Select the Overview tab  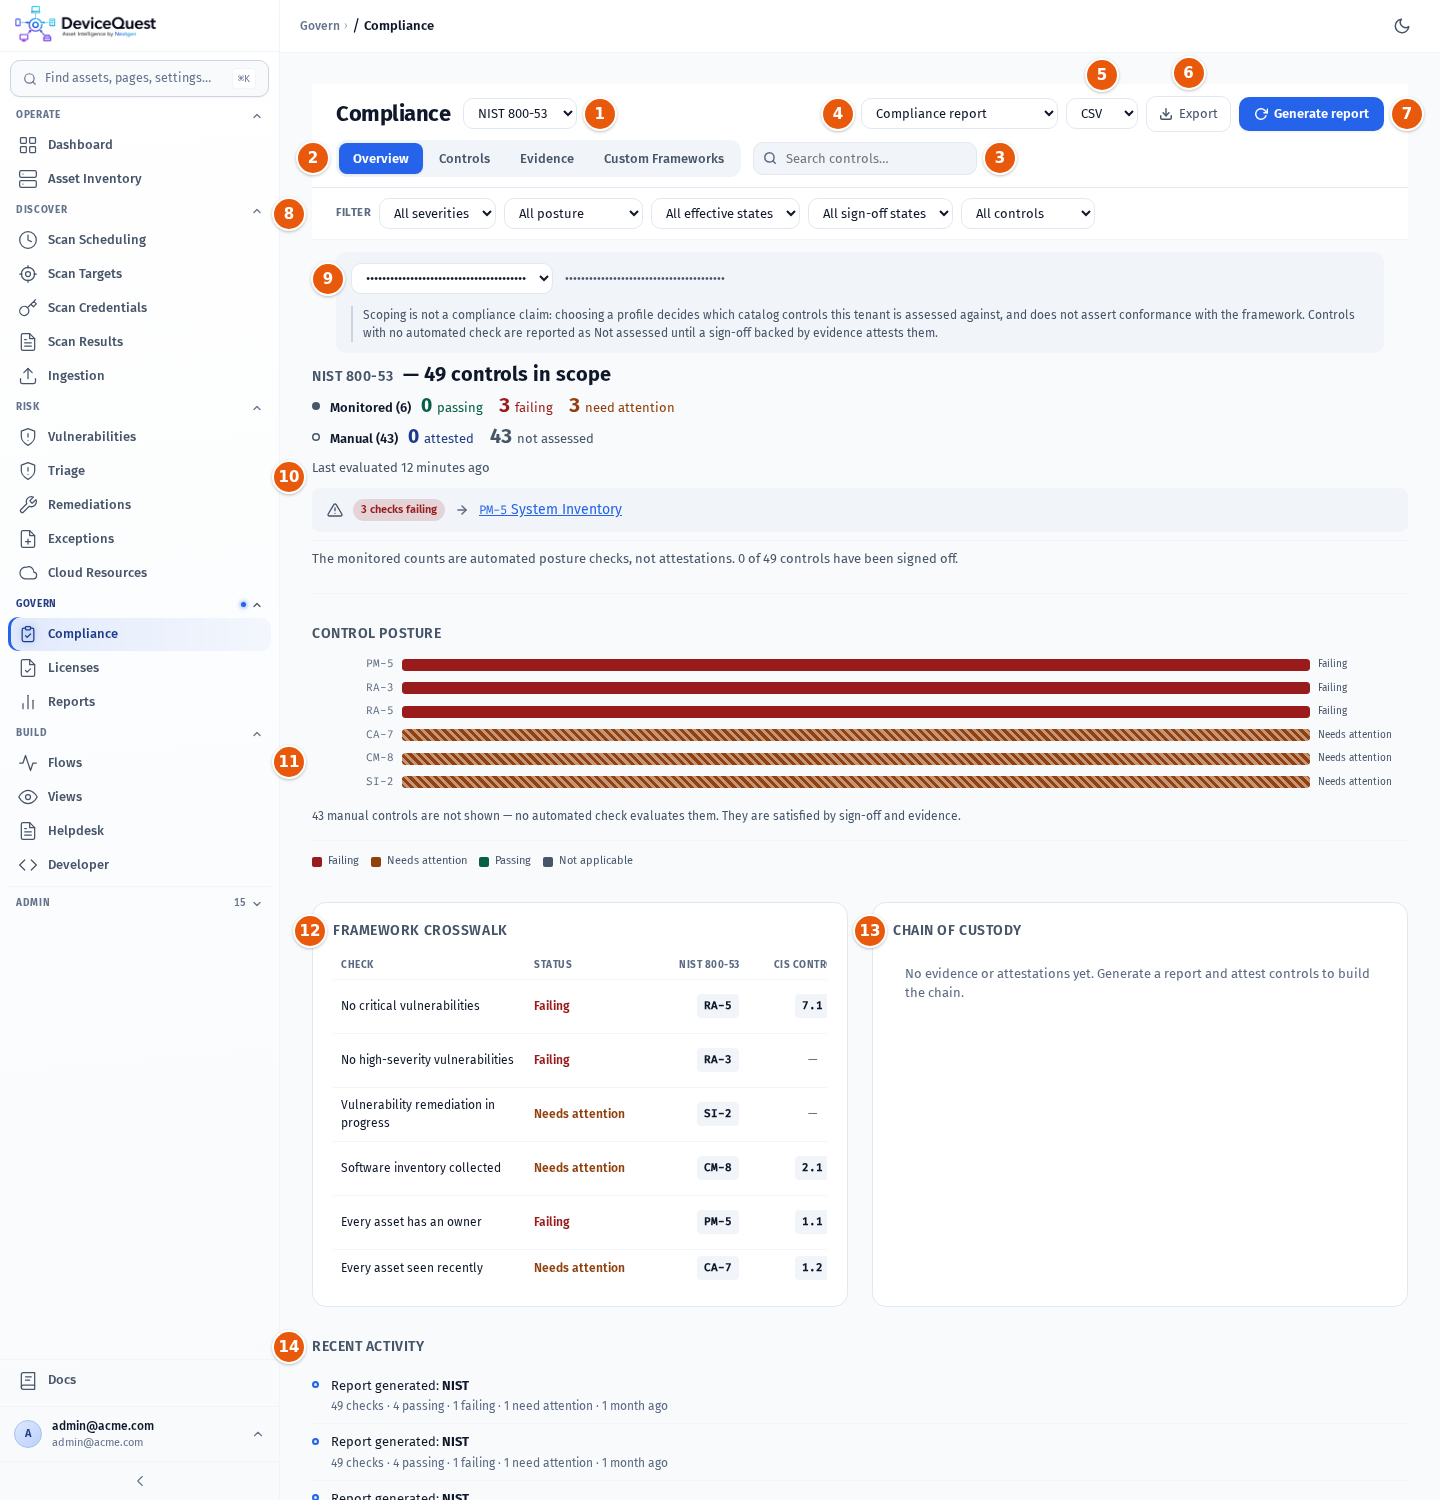tap(381, 159)
